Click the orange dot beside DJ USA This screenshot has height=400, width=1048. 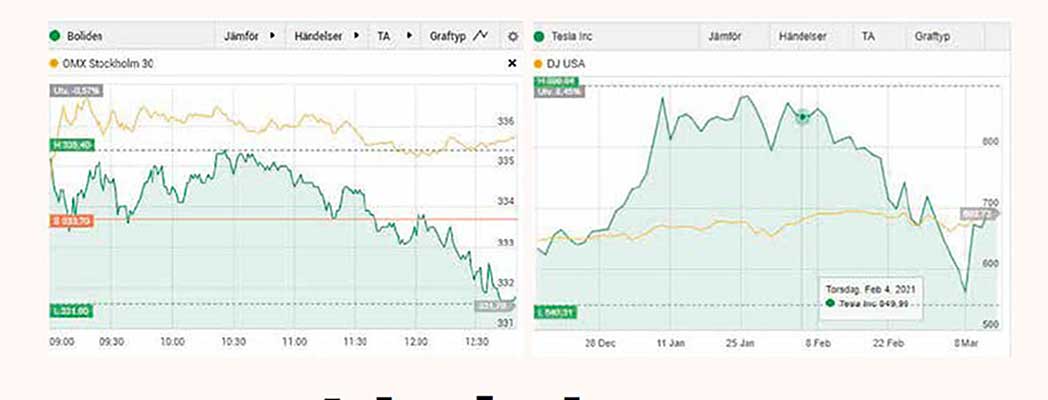pos(539,64)
